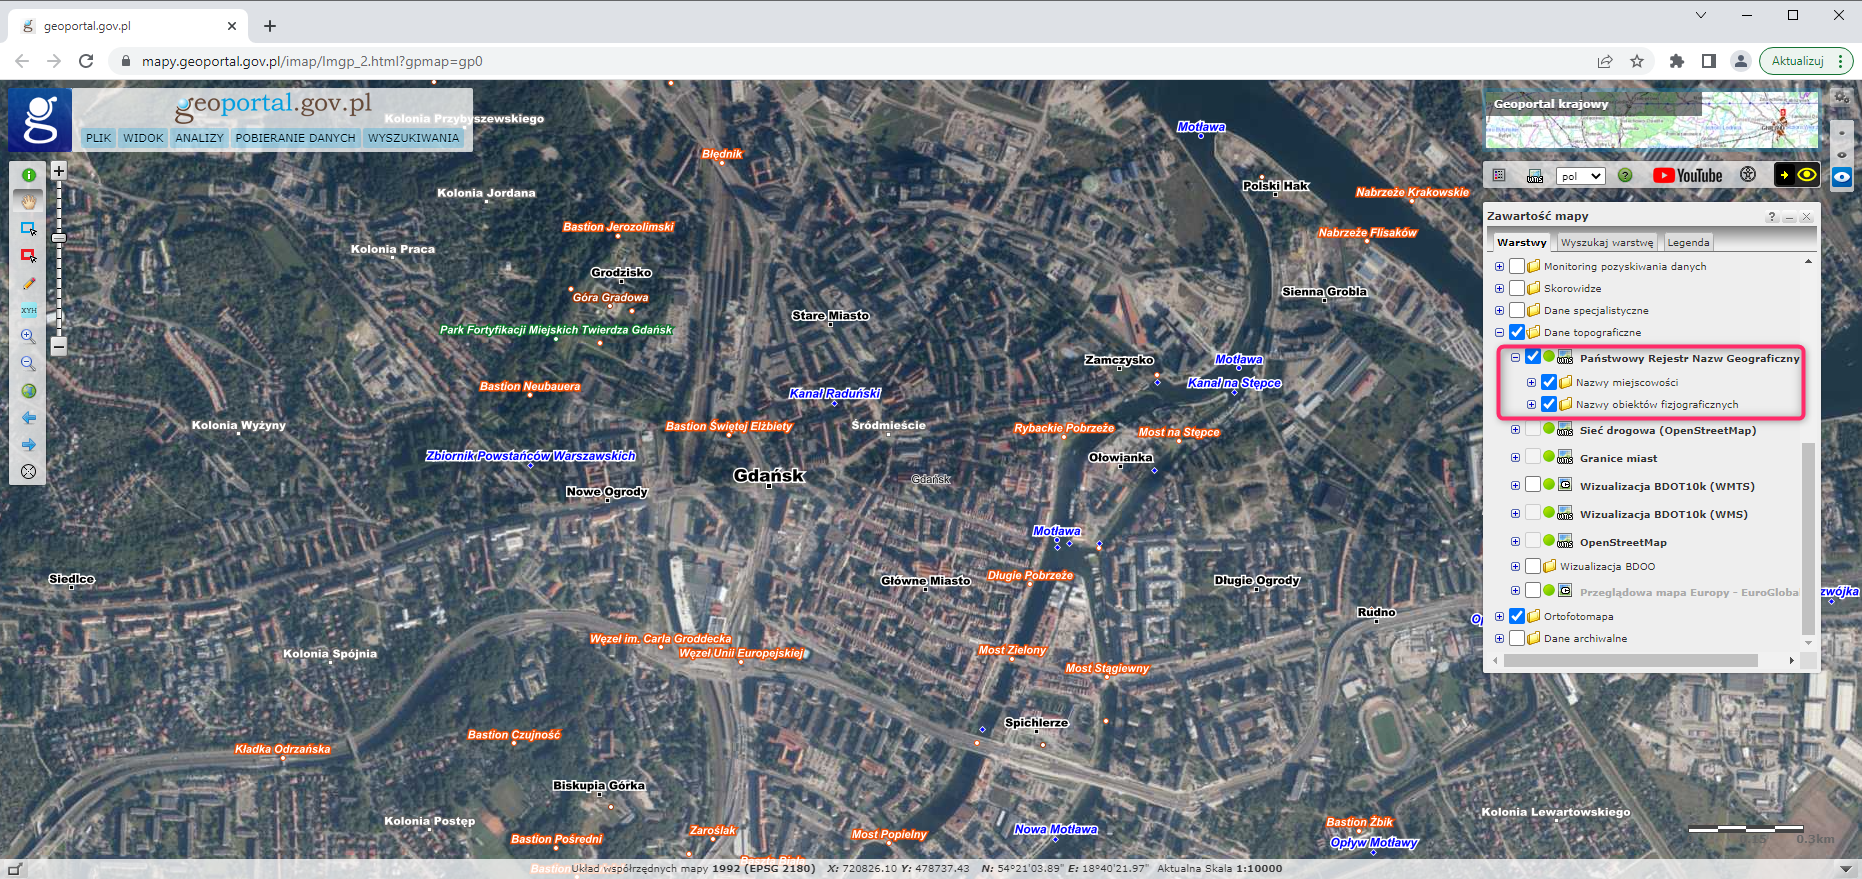The image size is (1862, 879).
Task: Open the language dropdown showing pol
Action: (x=1580, y=176)
